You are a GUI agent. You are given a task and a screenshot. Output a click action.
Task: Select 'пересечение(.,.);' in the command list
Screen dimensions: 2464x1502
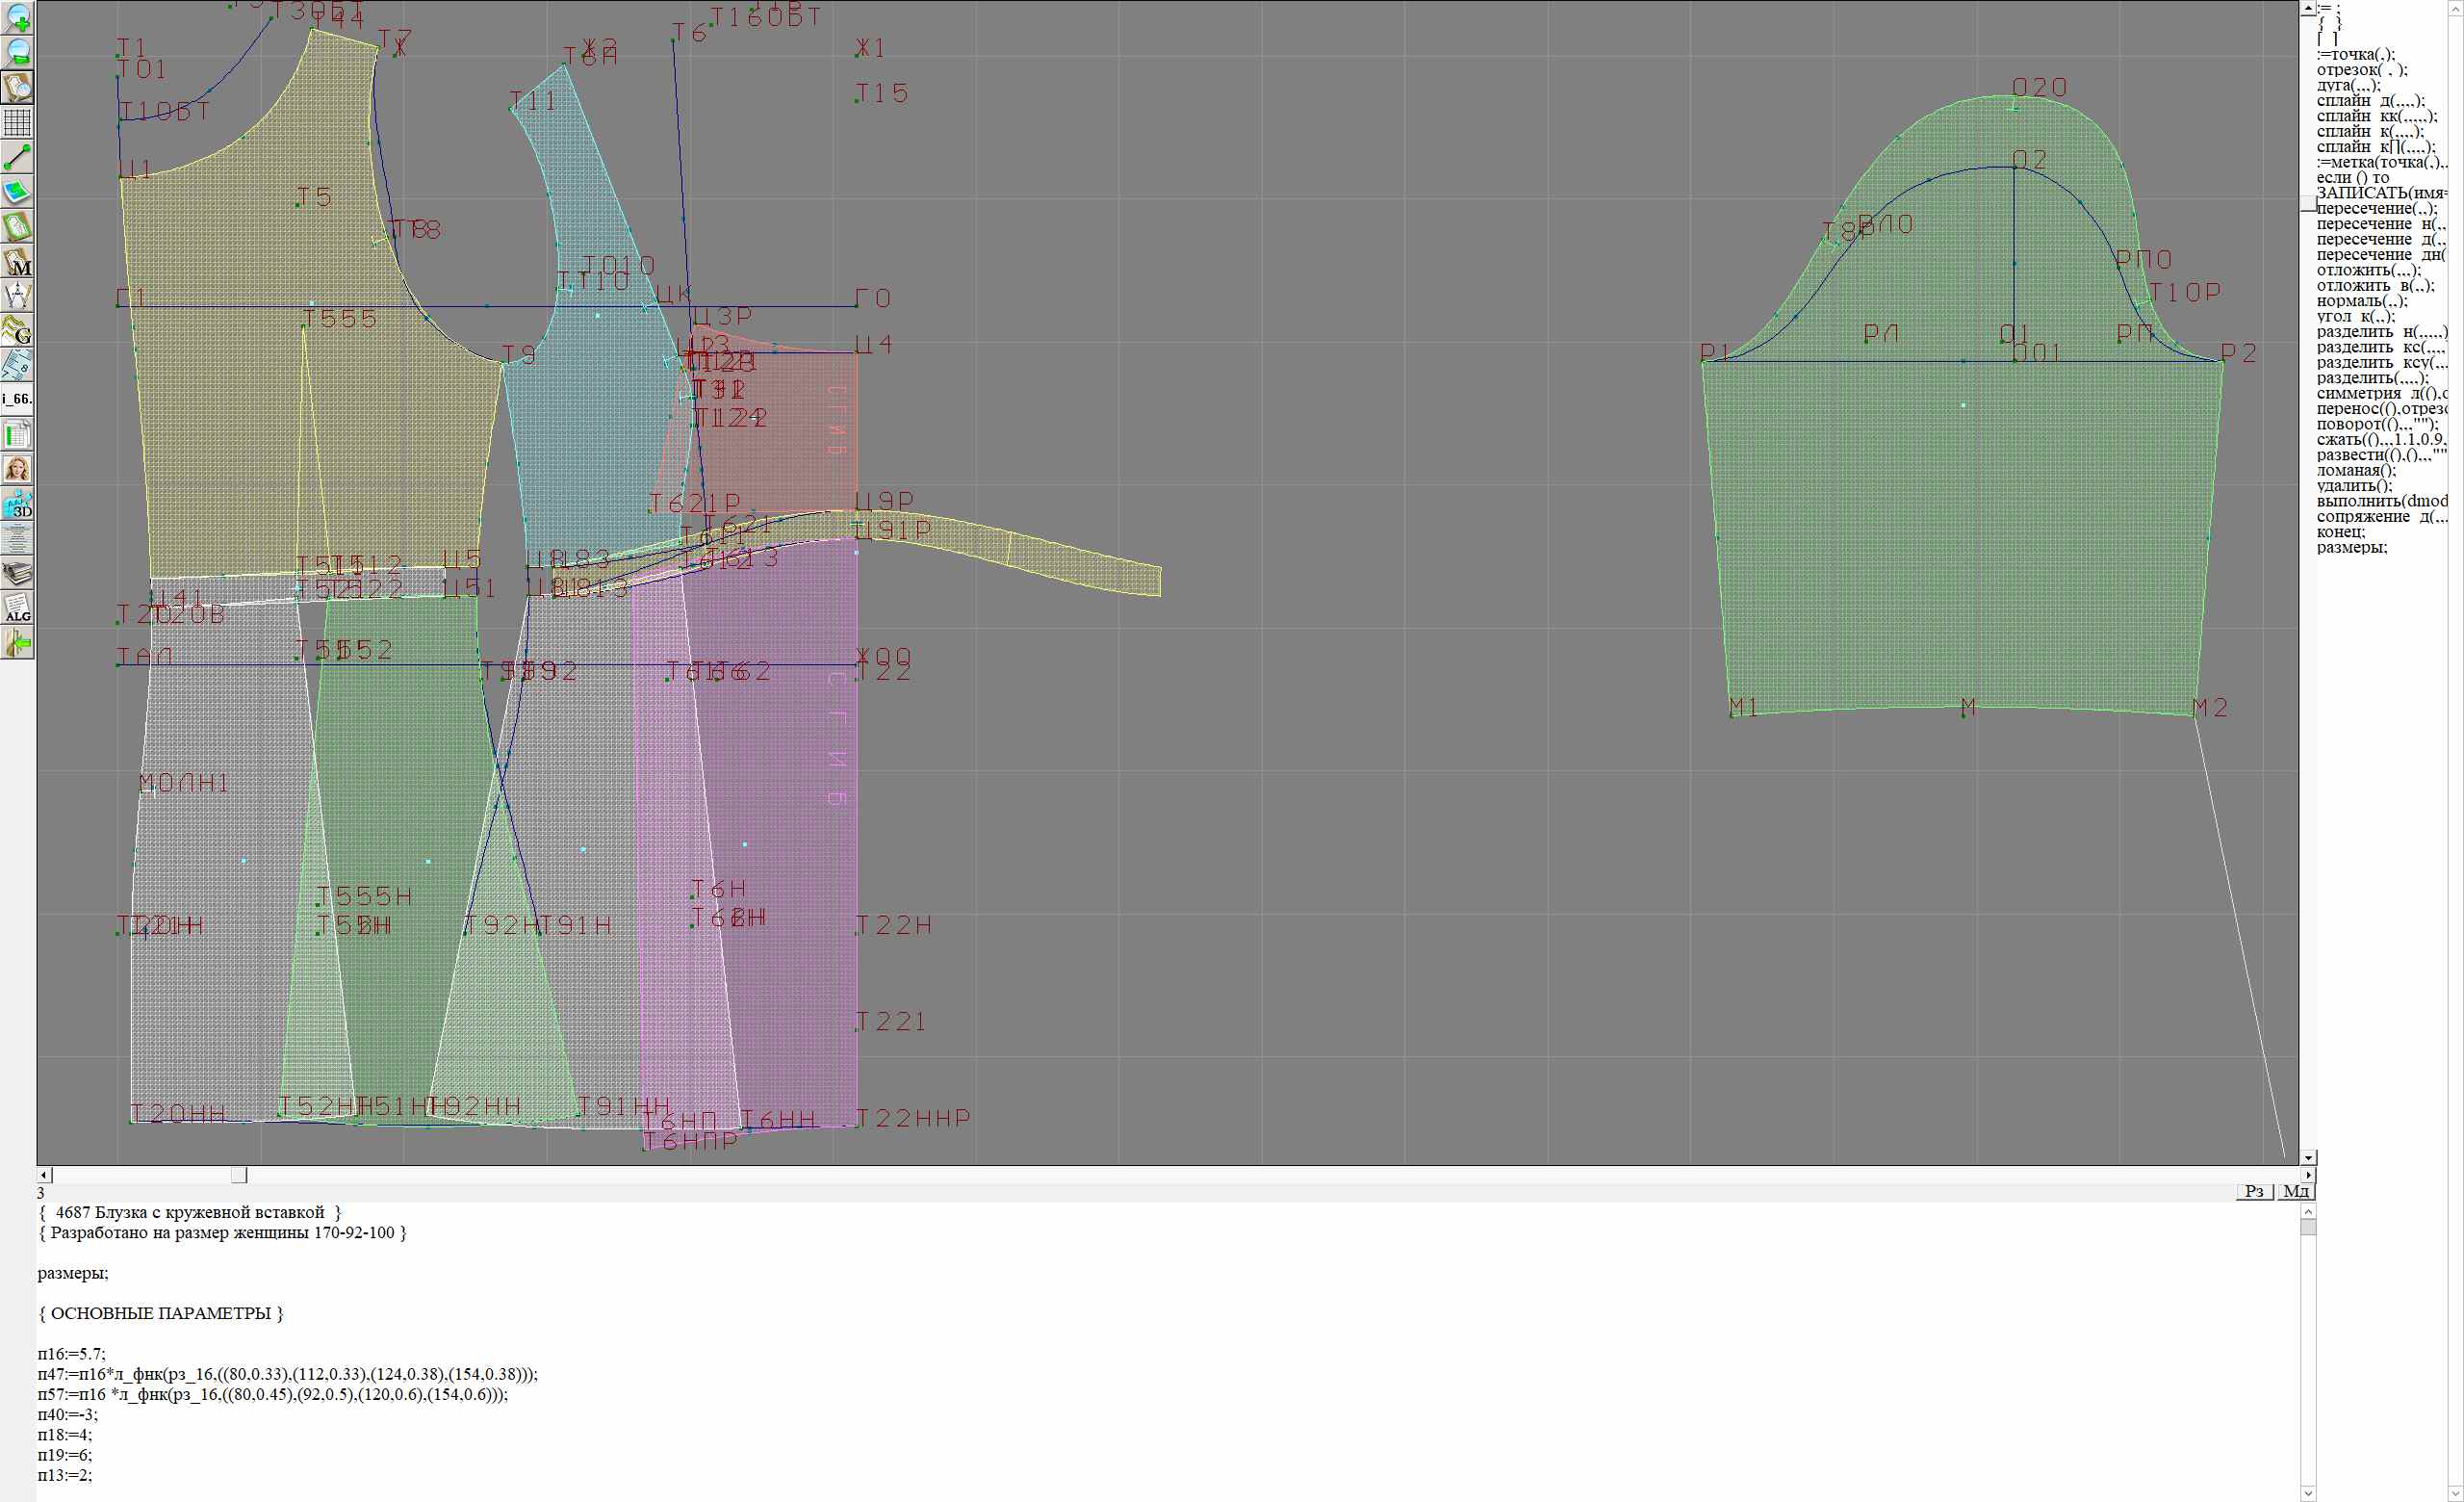coord(2376,209)
